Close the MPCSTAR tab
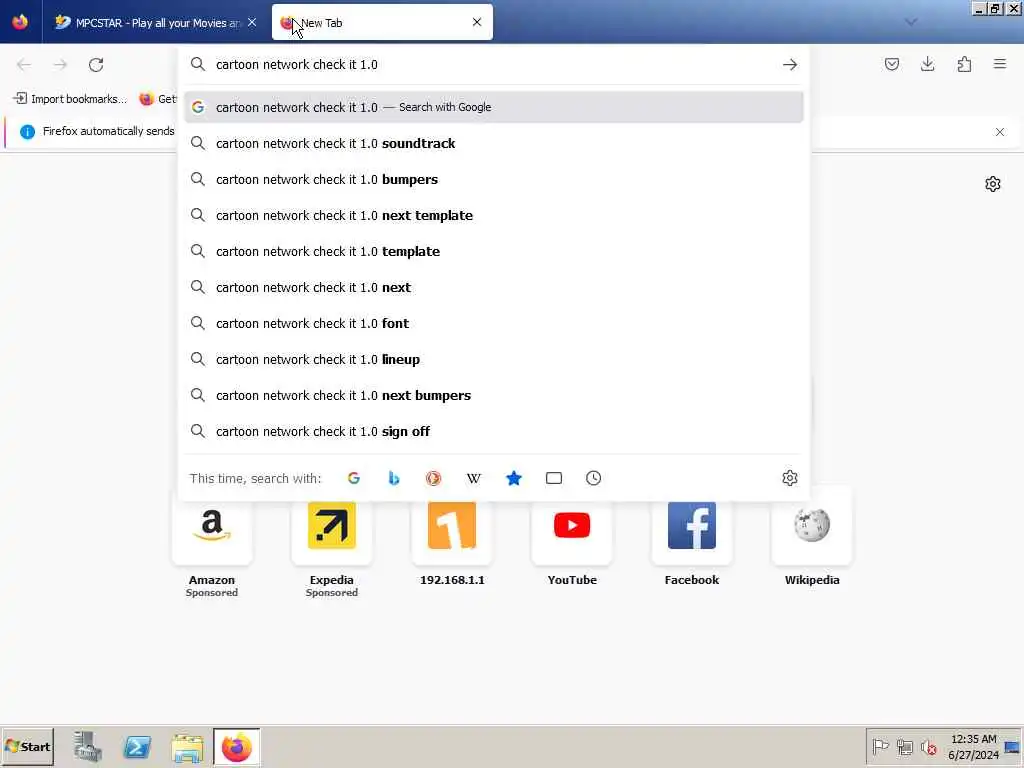 tap(252, 22)
